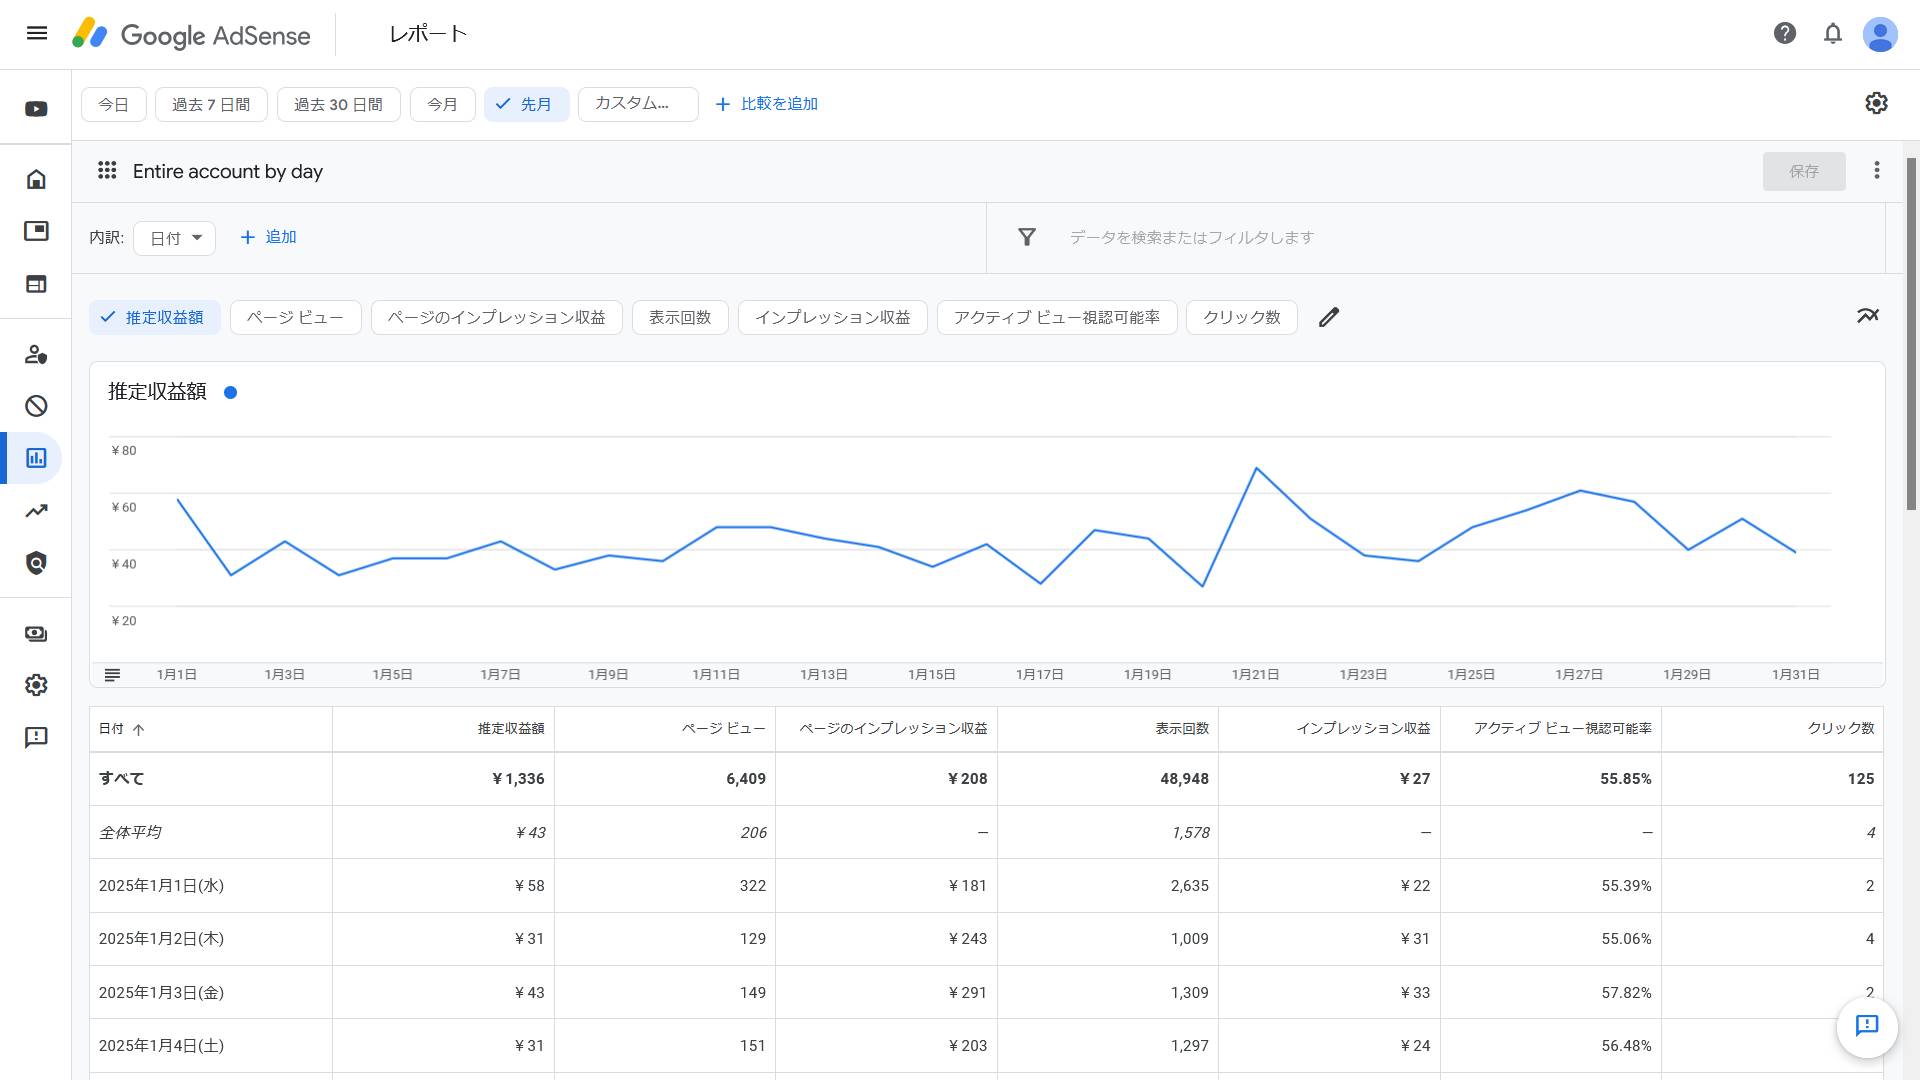Click the 2025年1月2日(木) row date
The image size is (1920, 1080).
(161, 939)
